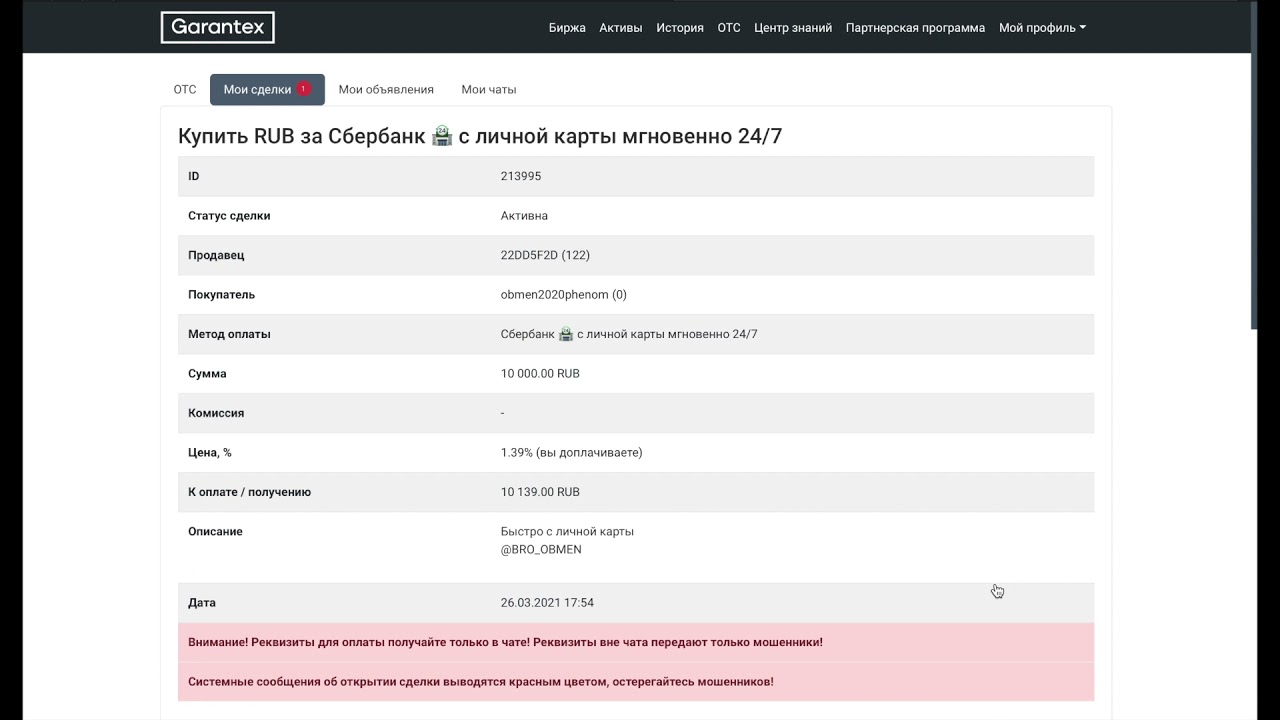Click the Метод оплаты row label

tap(229, 334)
